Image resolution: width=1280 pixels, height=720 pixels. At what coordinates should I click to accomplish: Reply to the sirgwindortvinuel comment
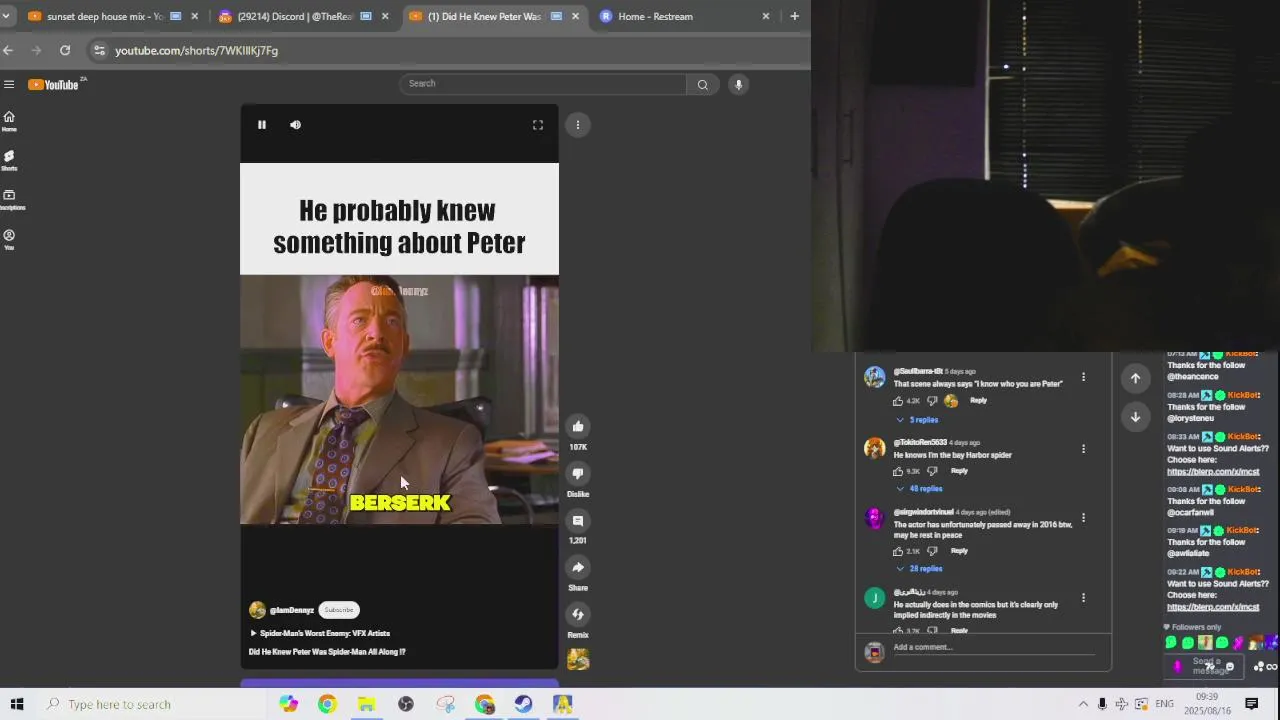point(959,551)
